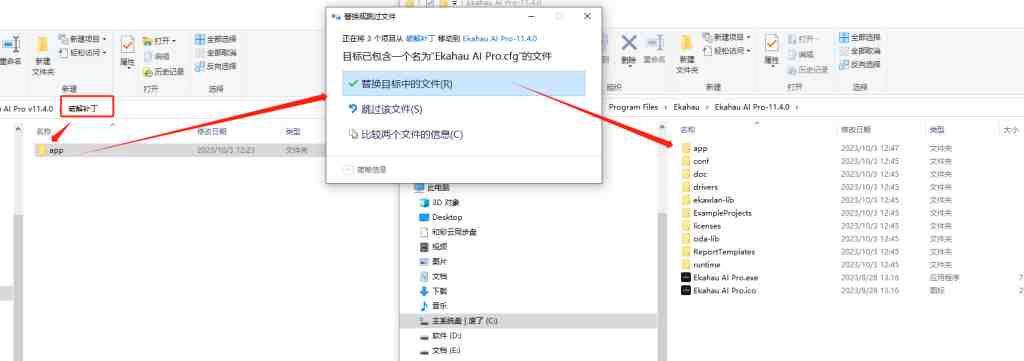Click Select None in right window ribbon
The width and height of the screenshot is (1024, 361).
click(x=860, y=51)
